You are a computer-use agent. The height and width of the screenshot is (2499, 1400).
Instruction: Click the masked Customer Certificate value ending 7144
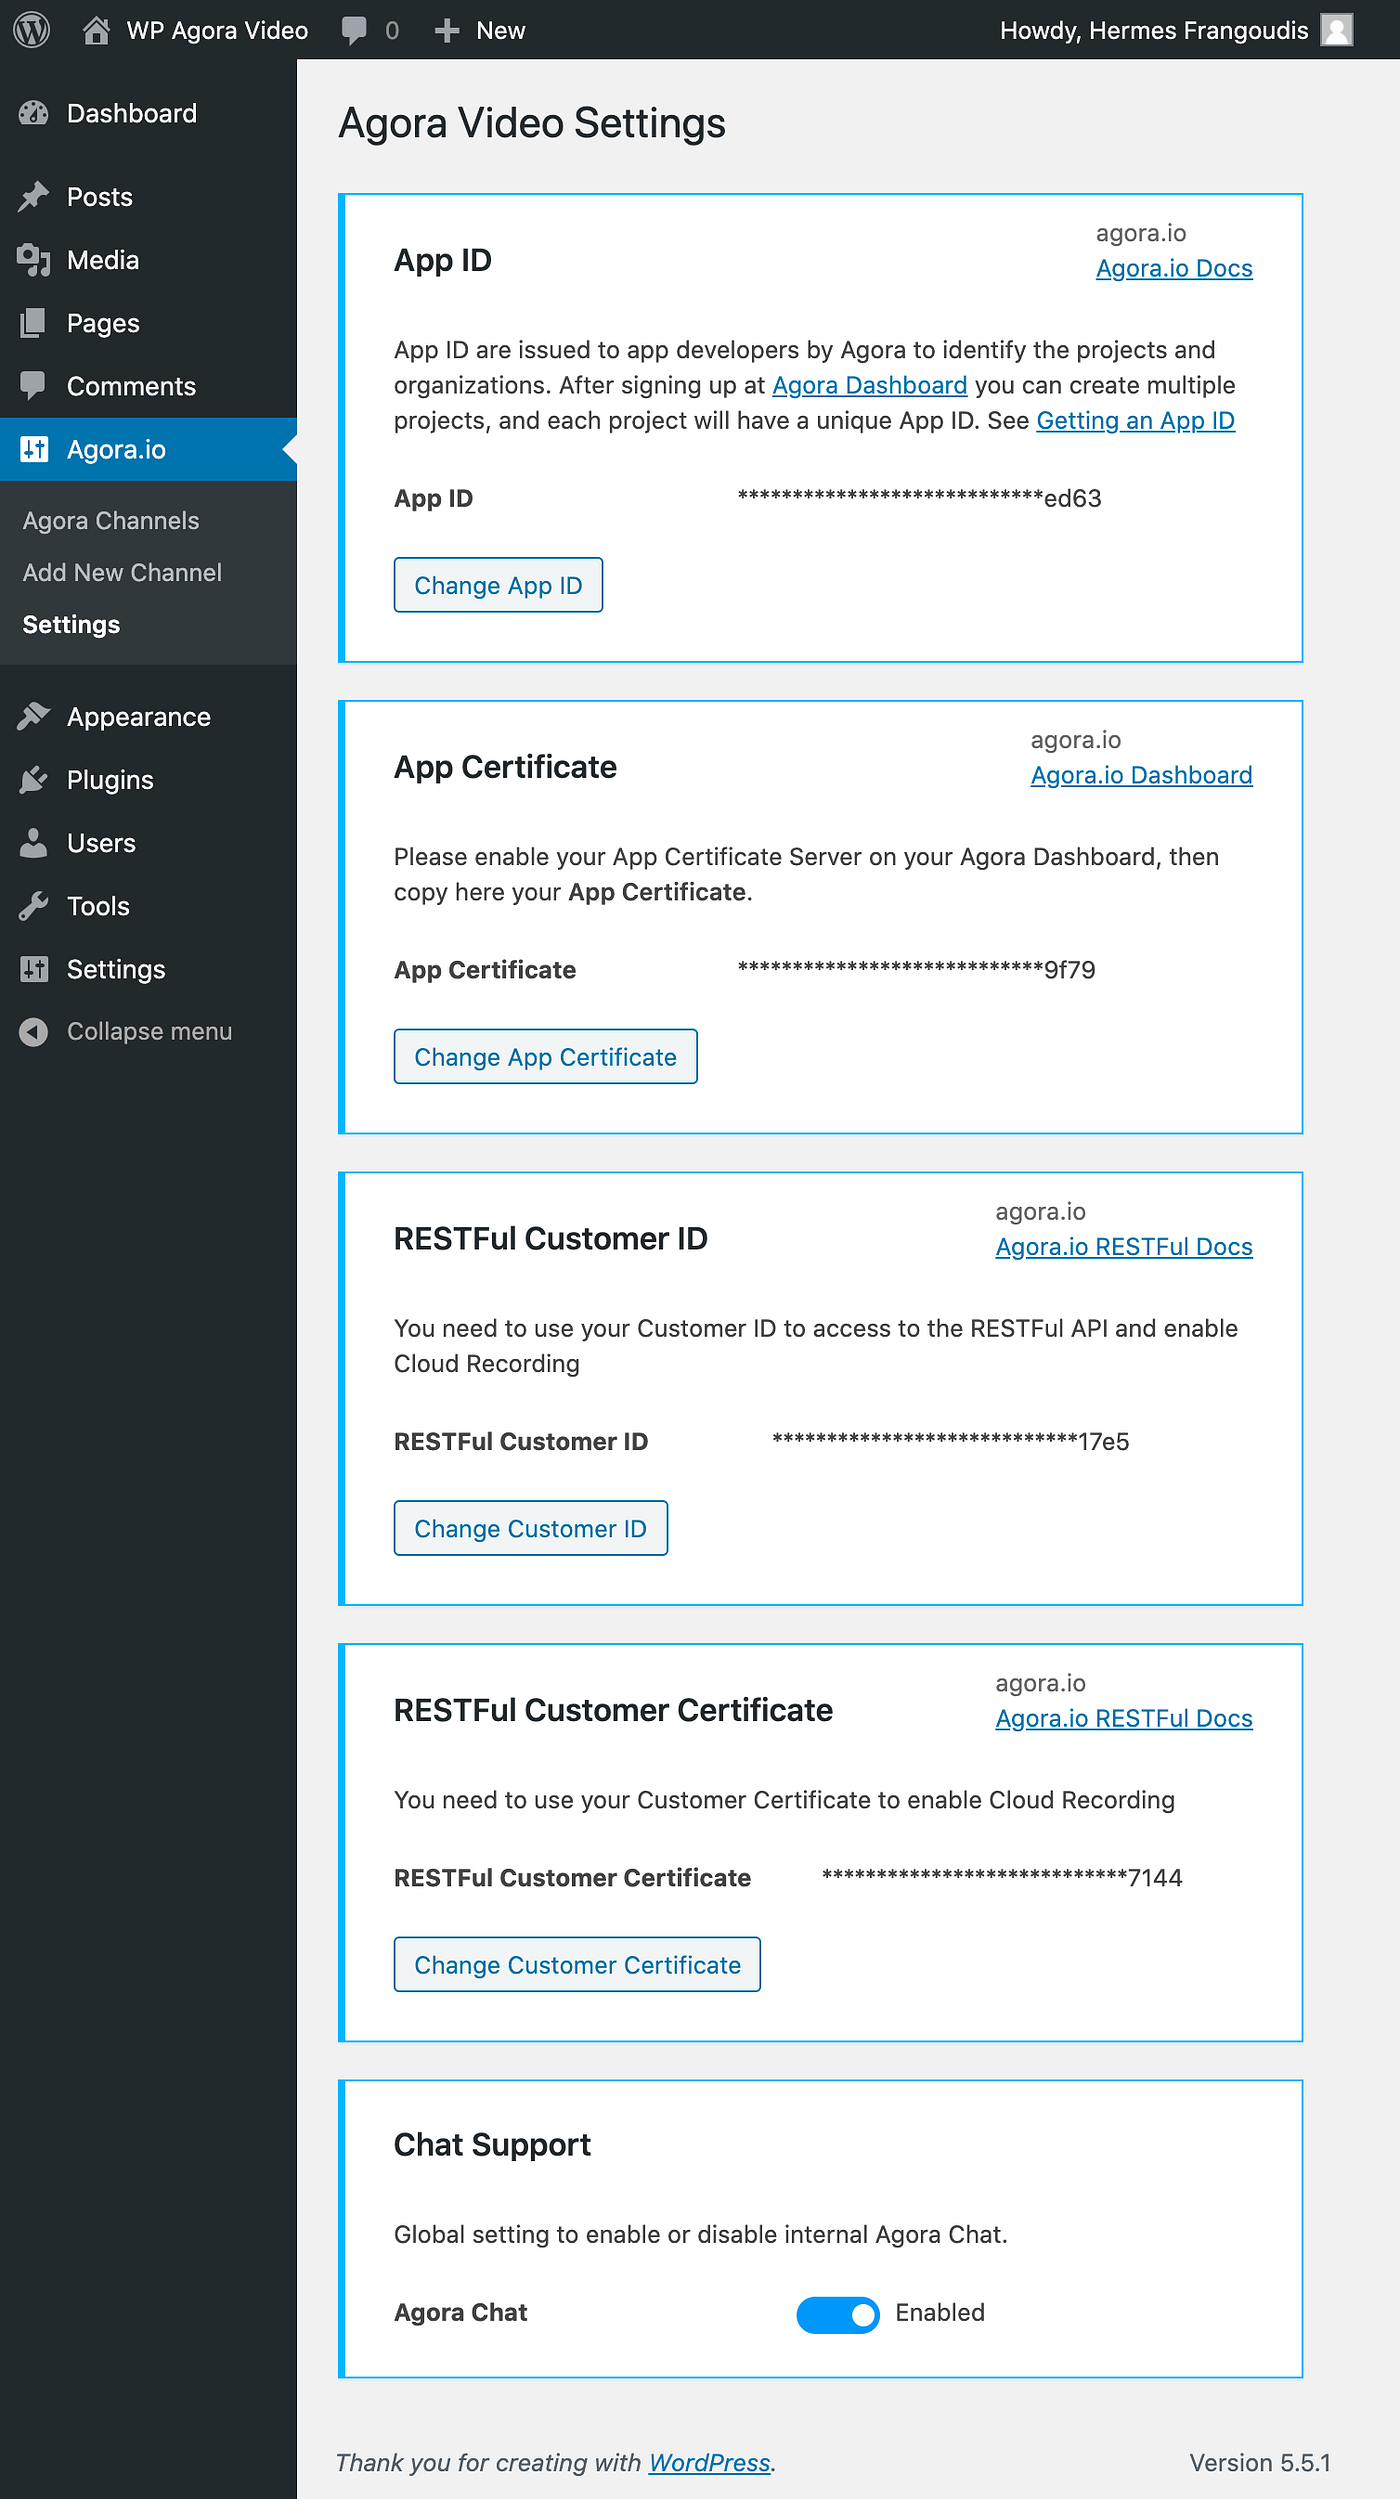point(1002,1878)
